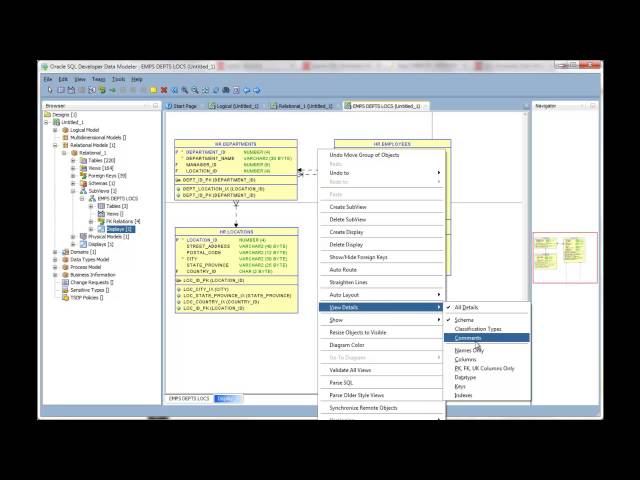Click the TSDP Policies tree icon
Image resolution: width=640 pixels, height=480 pixels.
[65, 298]
